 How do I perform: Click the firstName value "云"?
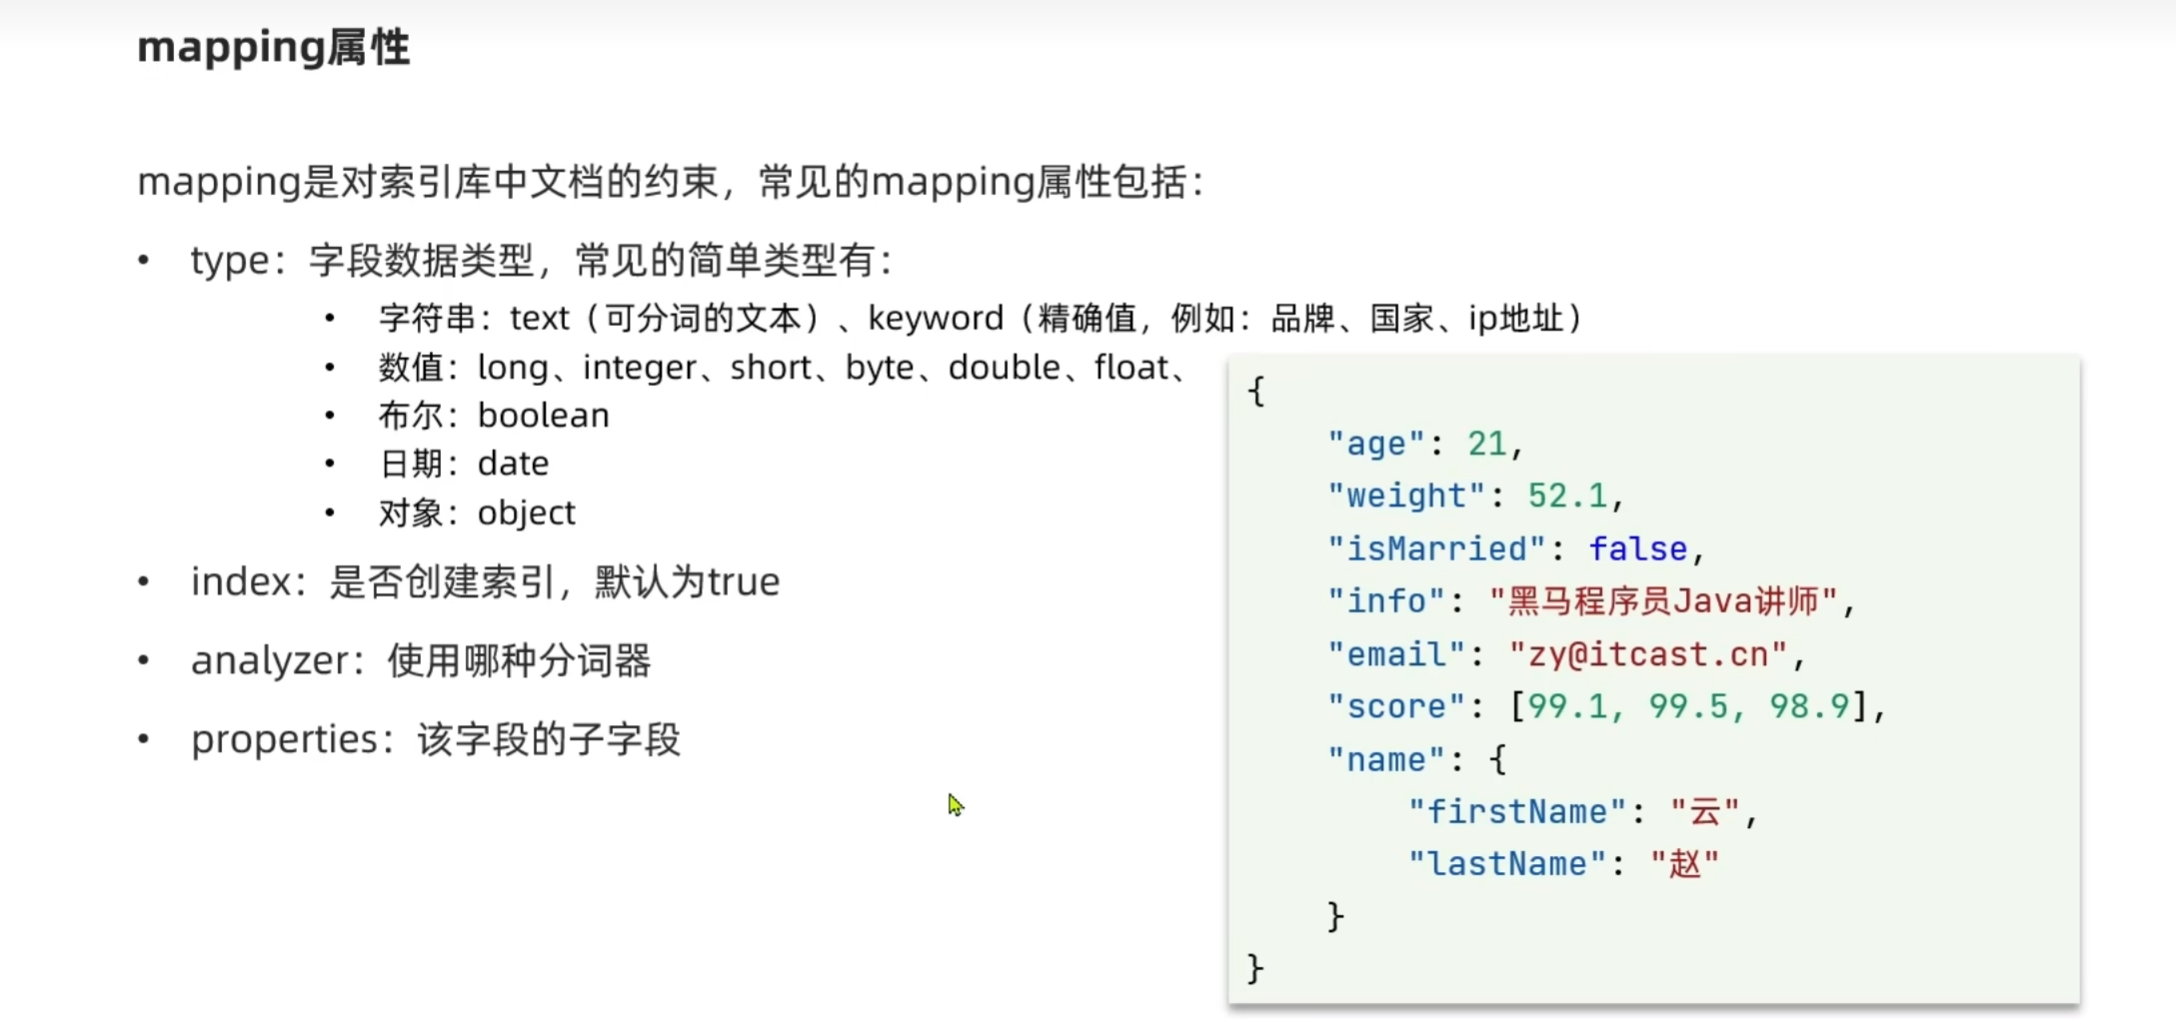coord(1705,811)
